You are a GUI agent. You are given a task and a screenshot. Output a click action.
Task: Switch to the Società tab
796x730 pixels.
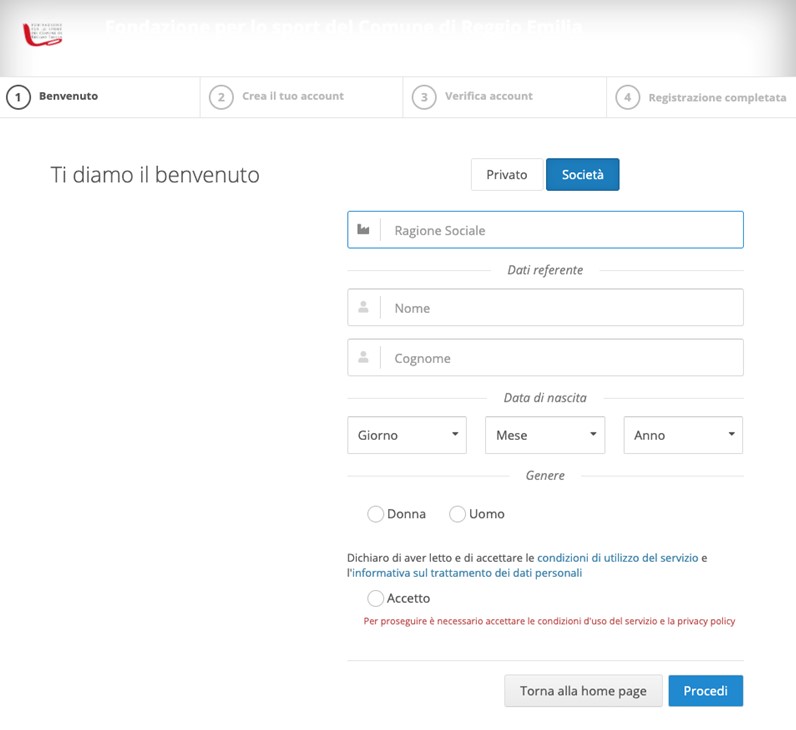point(582,175)
